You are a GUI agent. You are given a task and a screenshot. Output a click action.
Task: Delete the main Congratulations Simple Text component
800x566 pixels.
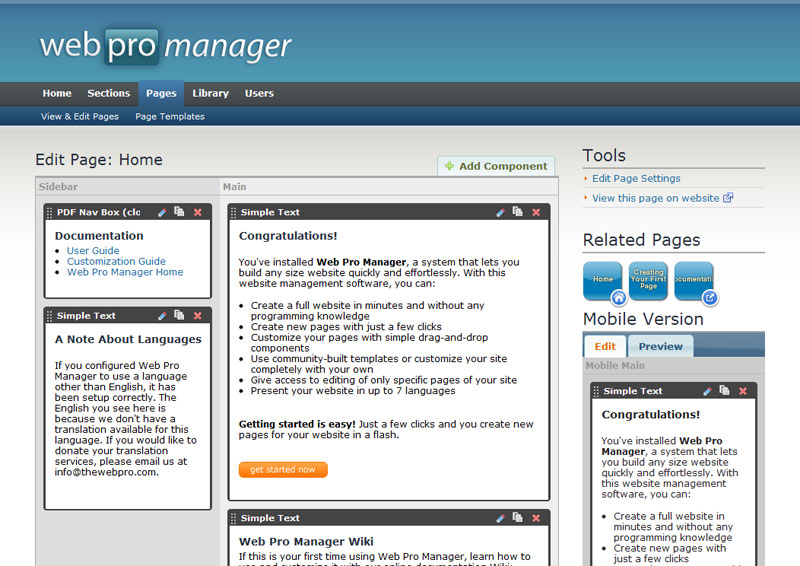(x=536, y=212)
